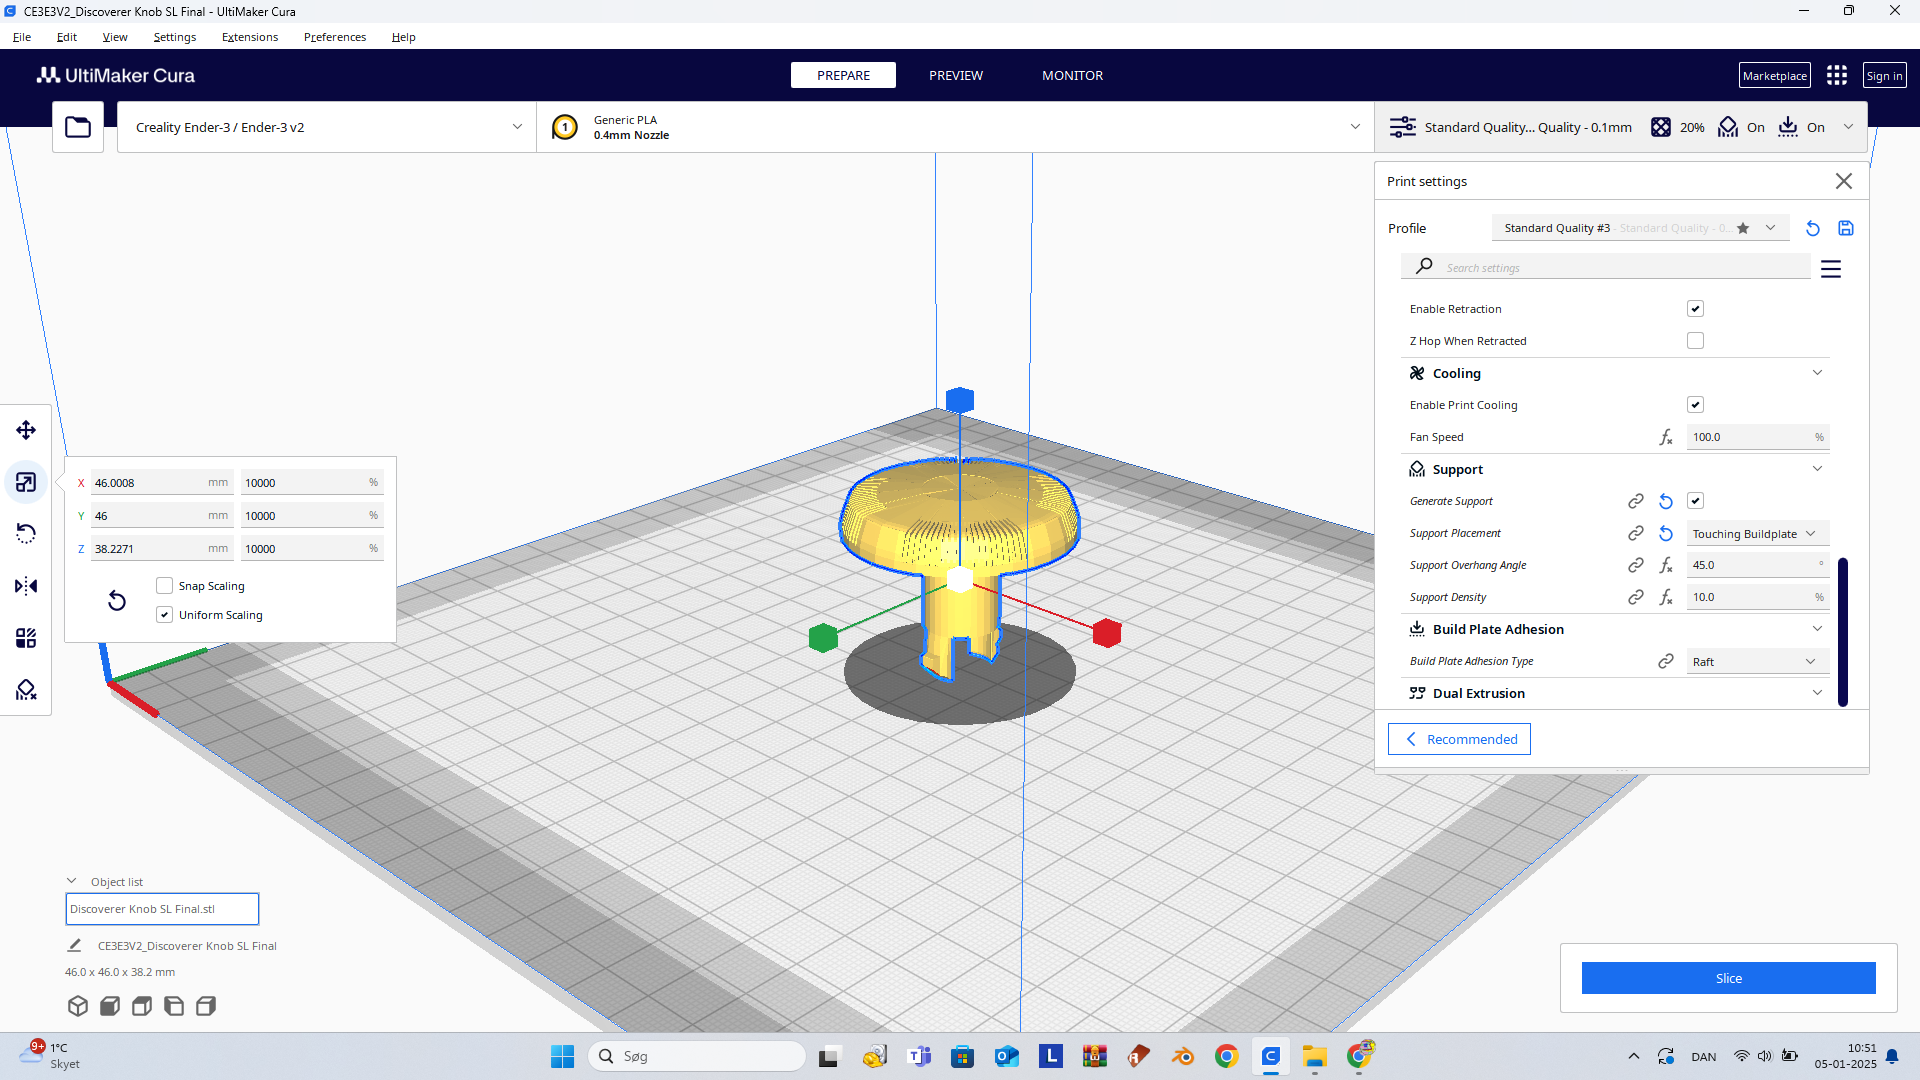Screen dimensions: 1920x1080
Task: Click the open file folder icon
Action: 78,127
